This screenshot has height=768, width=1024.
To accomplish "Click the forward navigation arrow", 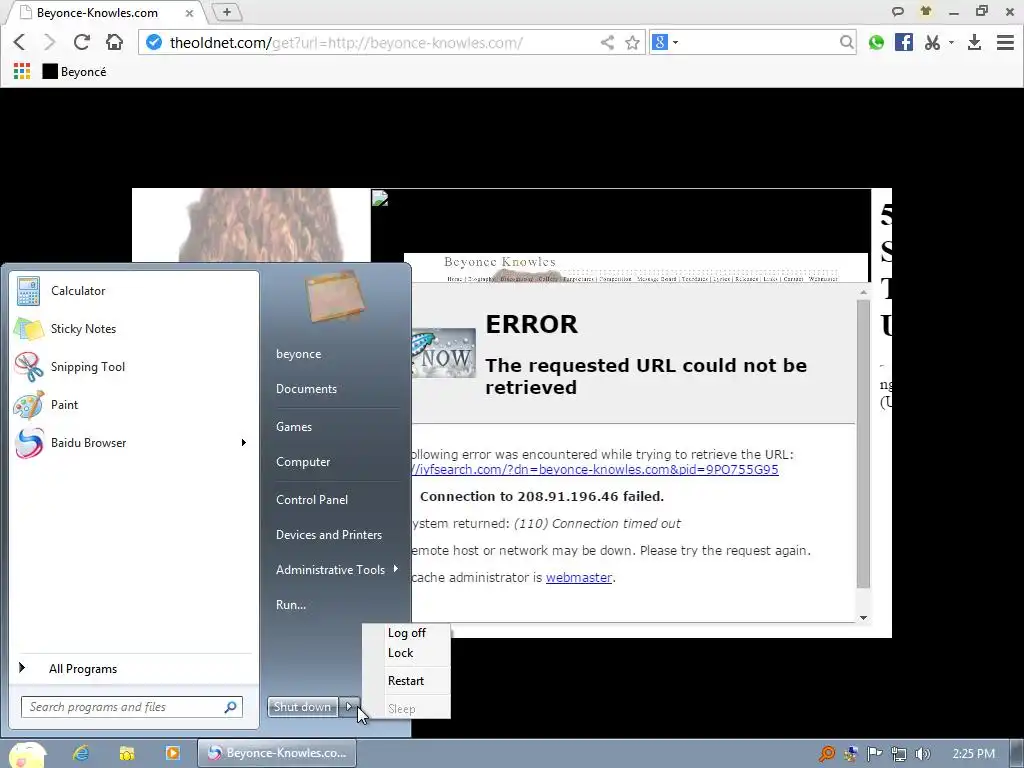I will coord(50,42).
